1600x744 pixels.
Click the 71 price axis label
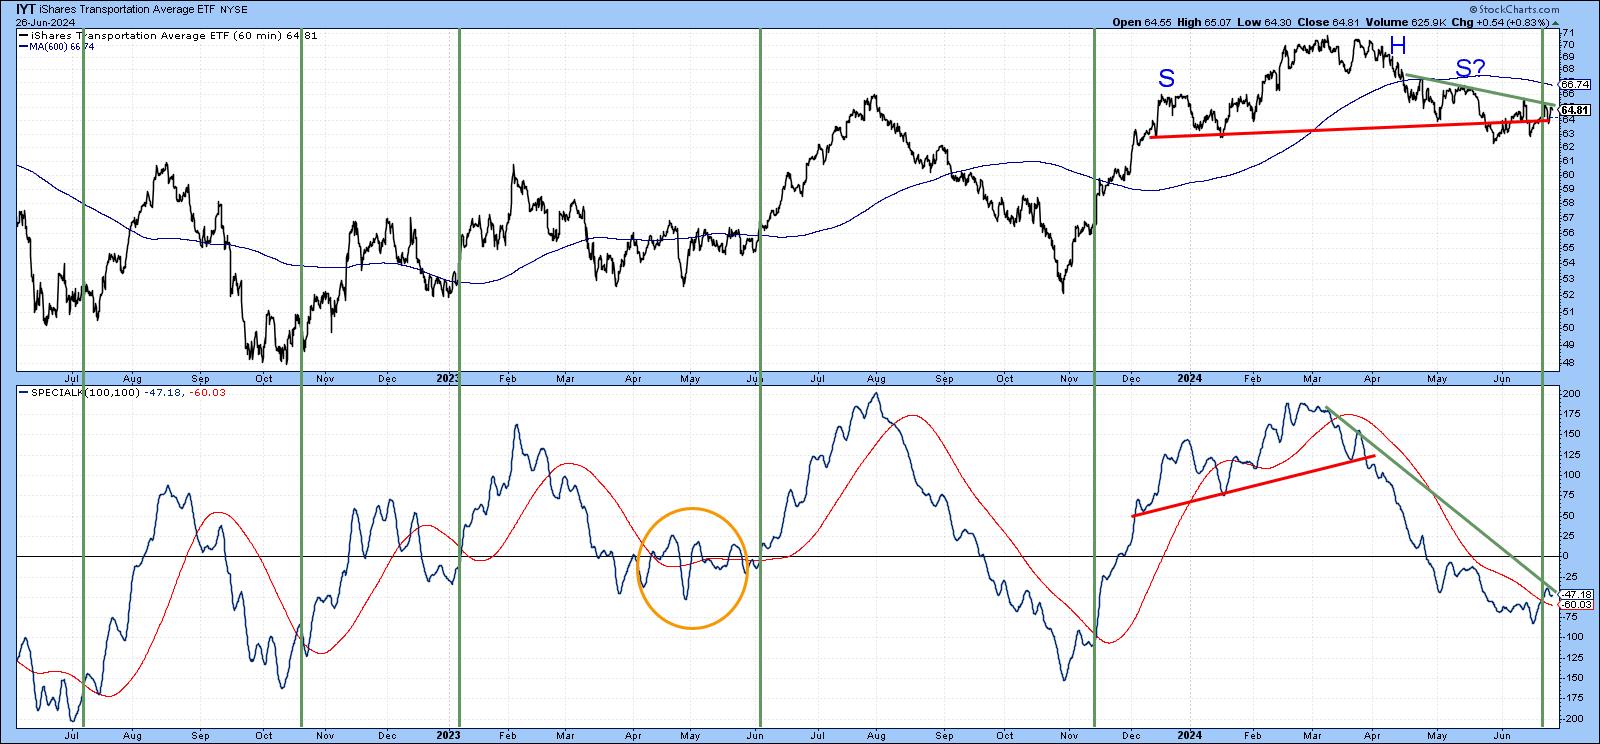click(1566, 33)
